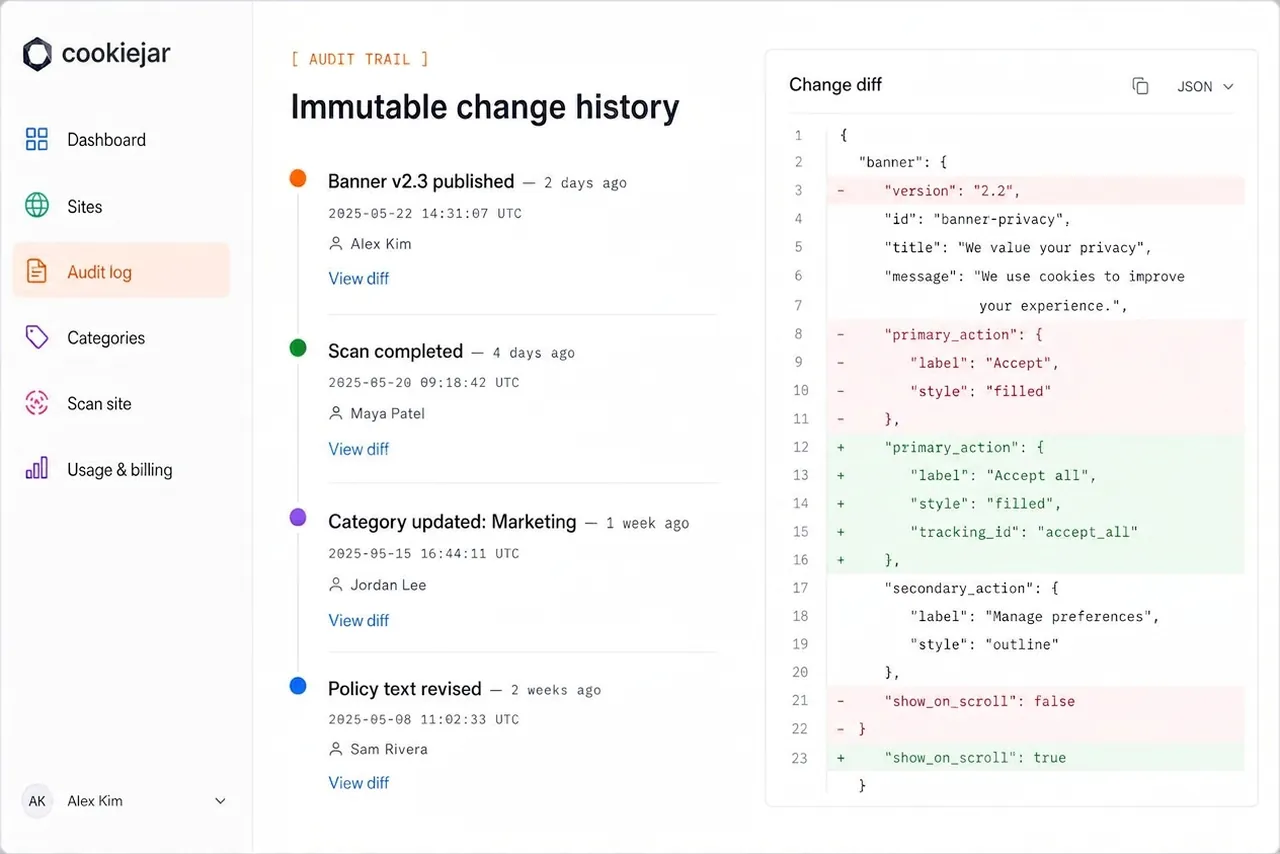This screenshot has height=854, width=1280.
Task: Click the added line "show_on_scroll": true
Action: pos(1035,758)
